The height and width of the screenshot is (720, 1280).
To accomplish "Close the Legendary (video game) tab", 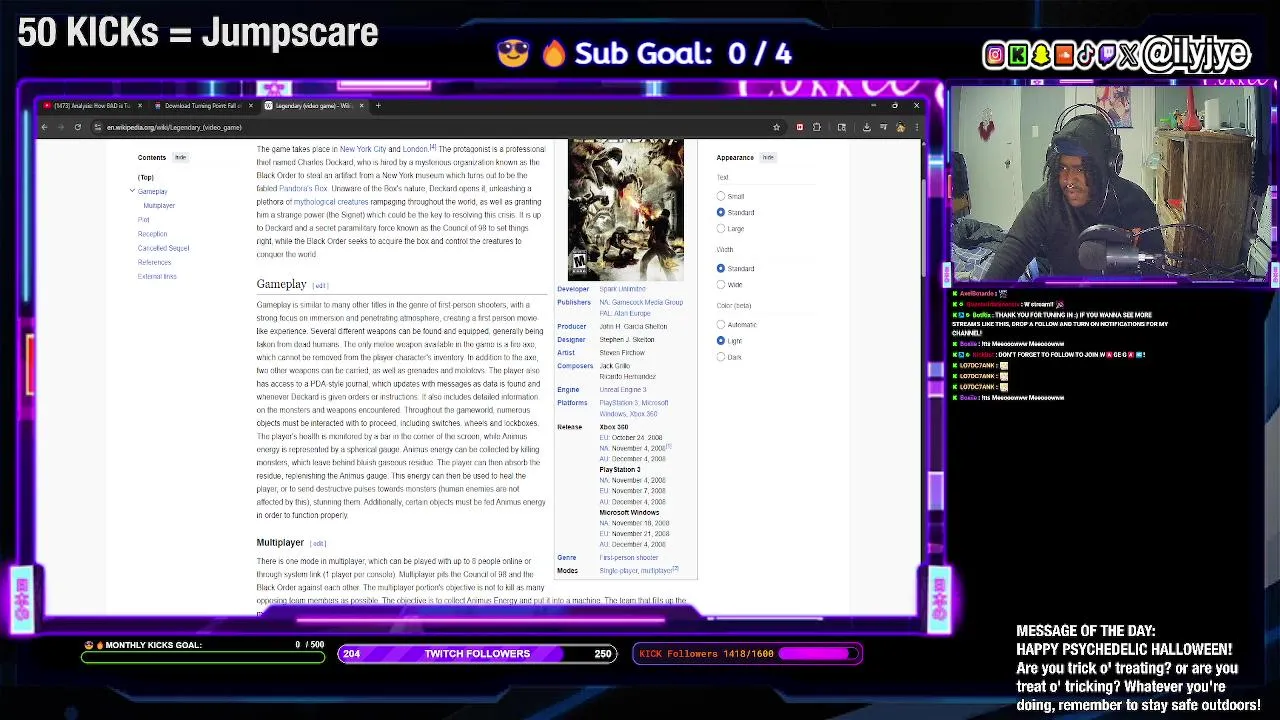I will (362, 105).
